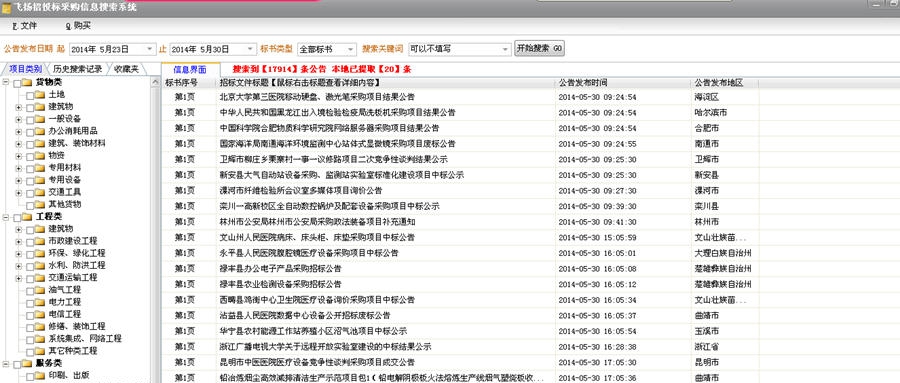Click the folder icon of 市政建设工程

pyautogui.click(x=40, y=241)
